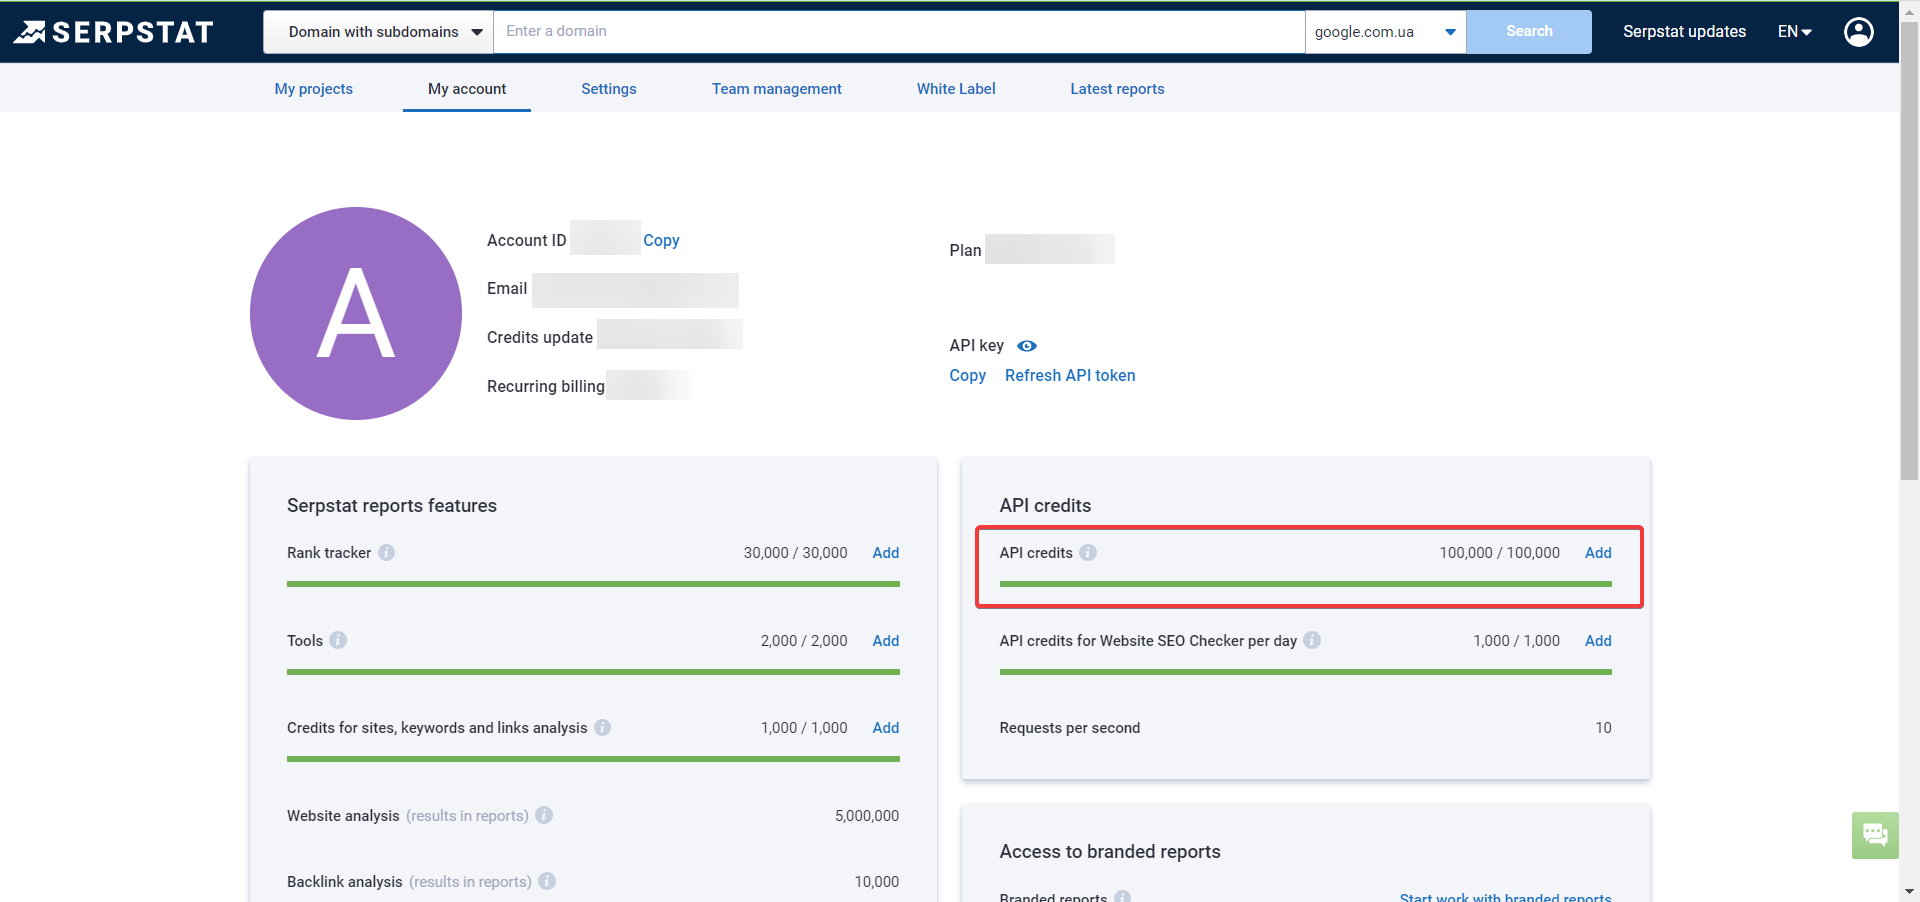1920x902 pixels.
Task: Show info for Branded reports
Action: [1123, 896]
